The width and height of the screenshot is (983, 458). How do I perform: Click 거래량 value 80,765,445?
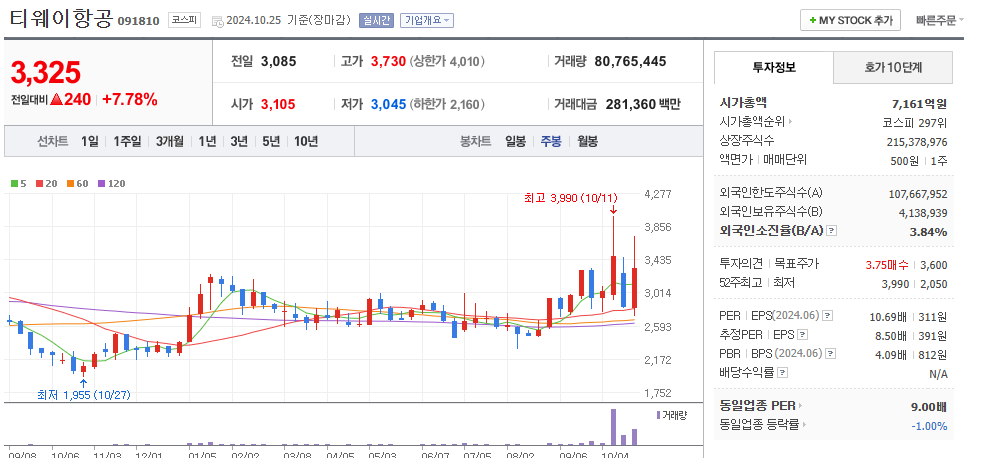[x=630, y=61]
